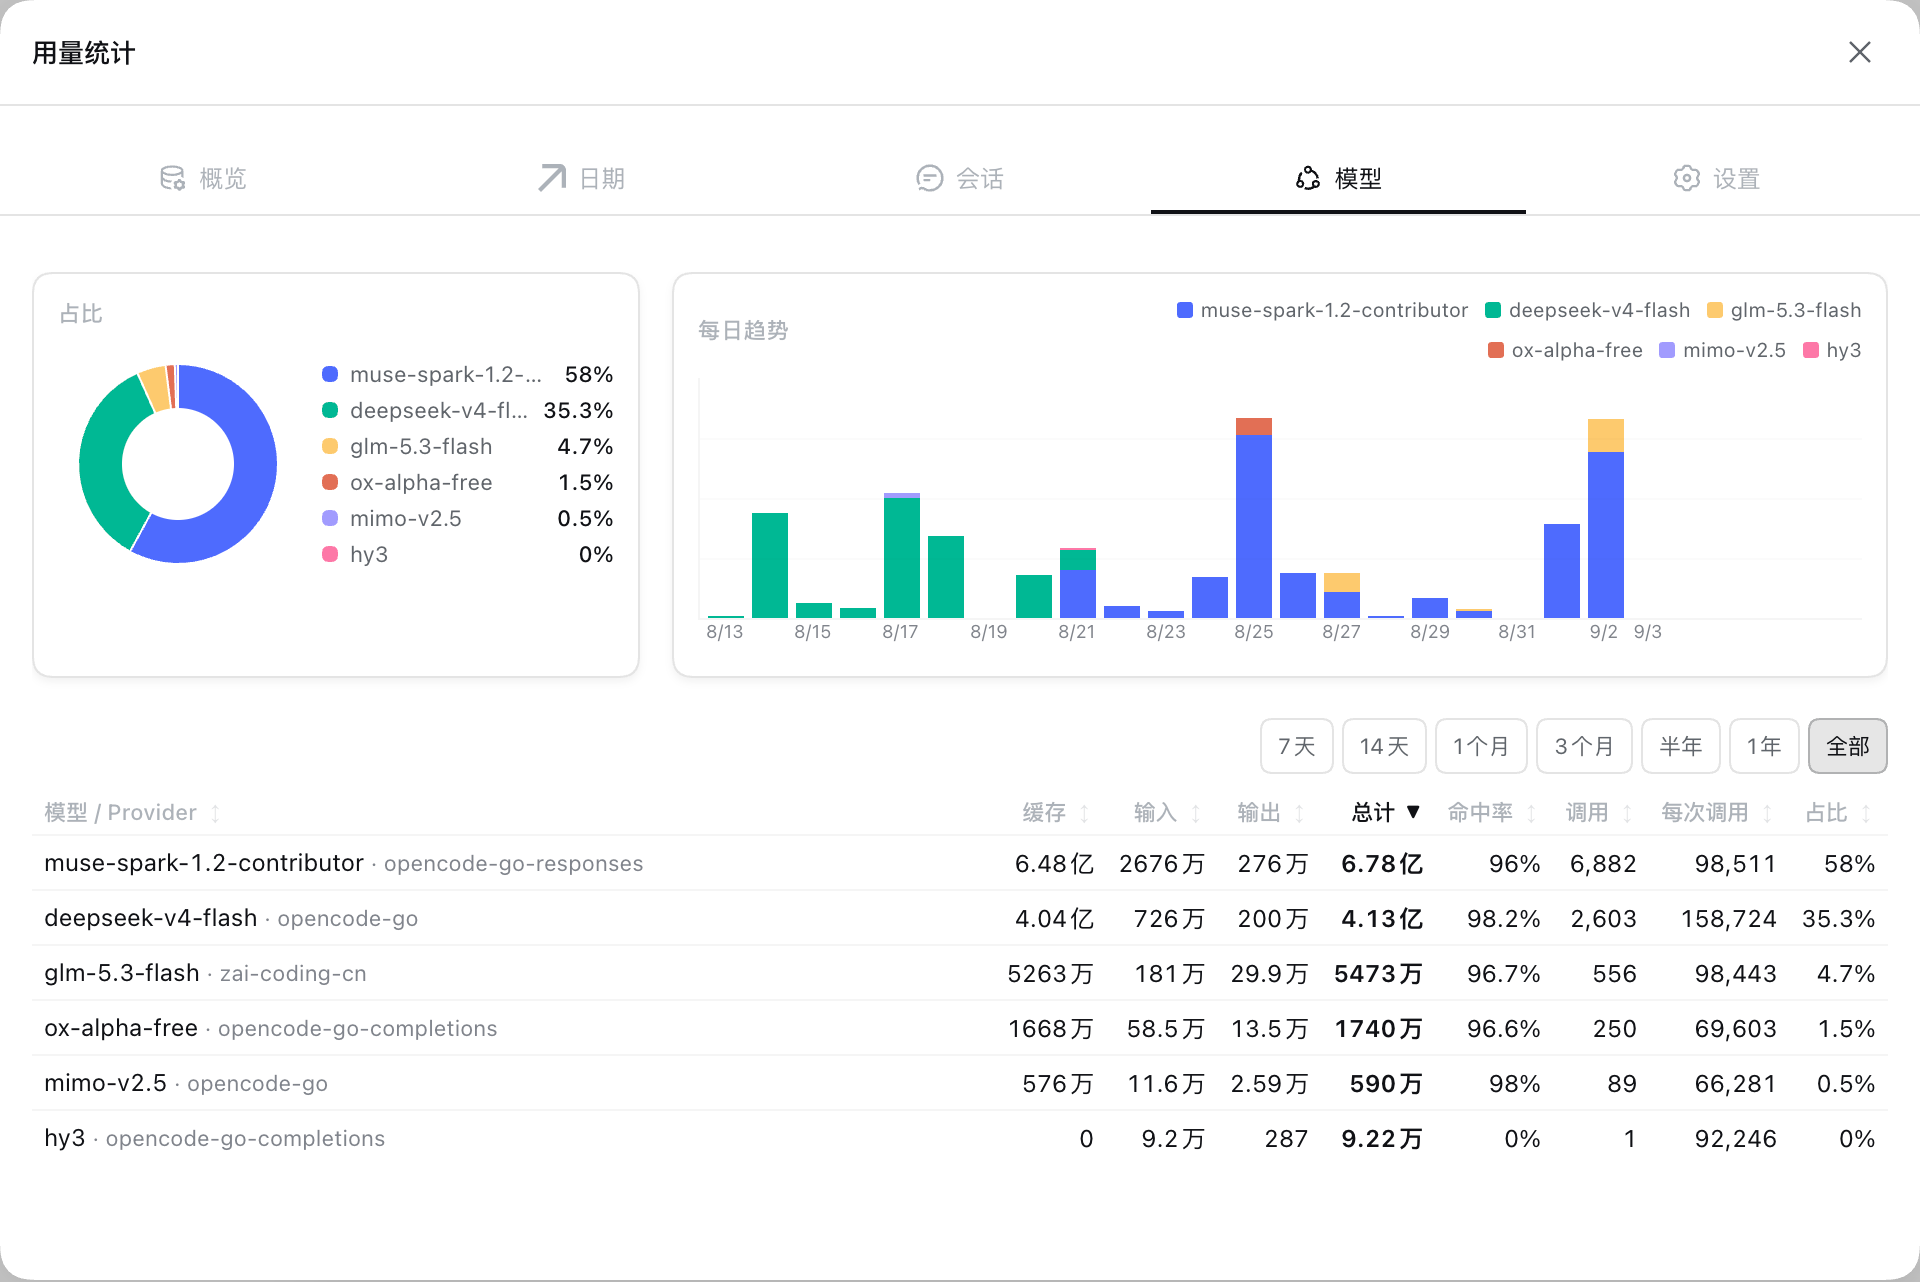The image size is (1920, 1282).
Task: Click the arrow icon beside 日期
Action: pos(551,178)
